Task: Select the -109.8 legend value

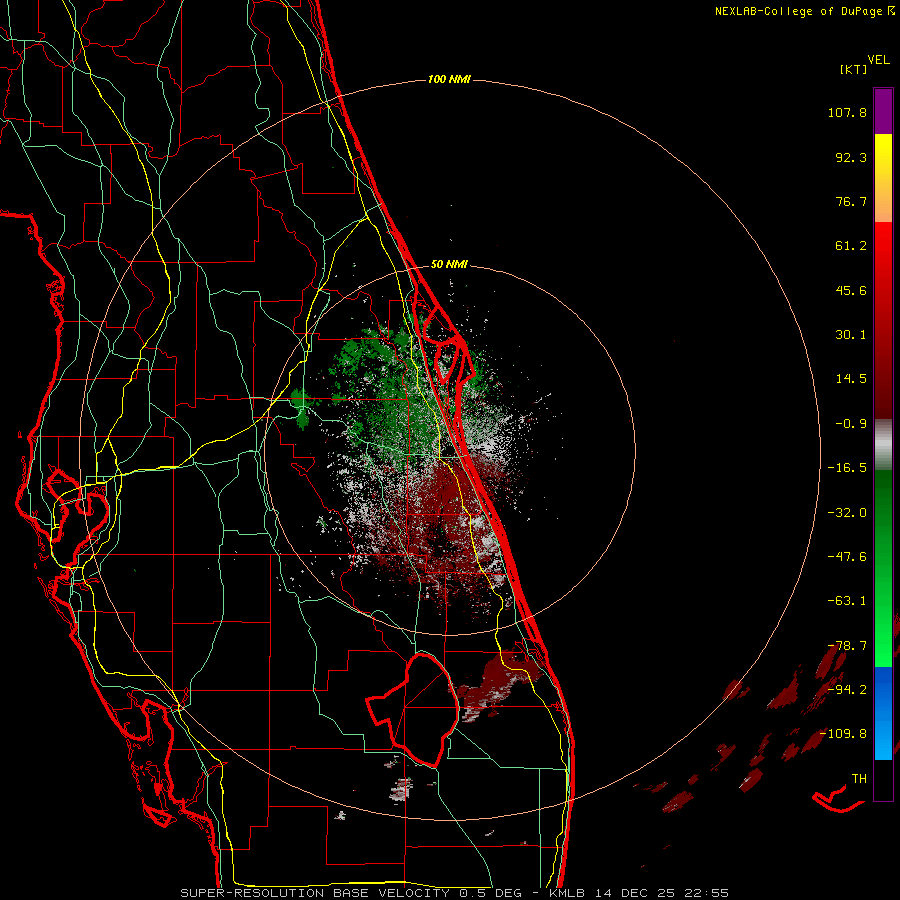Action: point(843,734)
